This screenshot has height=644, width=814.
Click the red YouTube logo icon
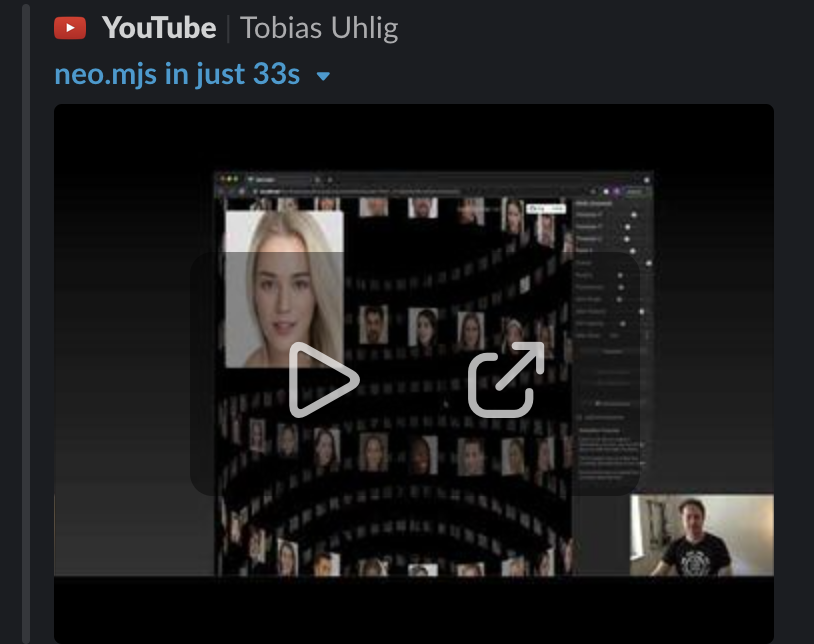coord(70,28)
